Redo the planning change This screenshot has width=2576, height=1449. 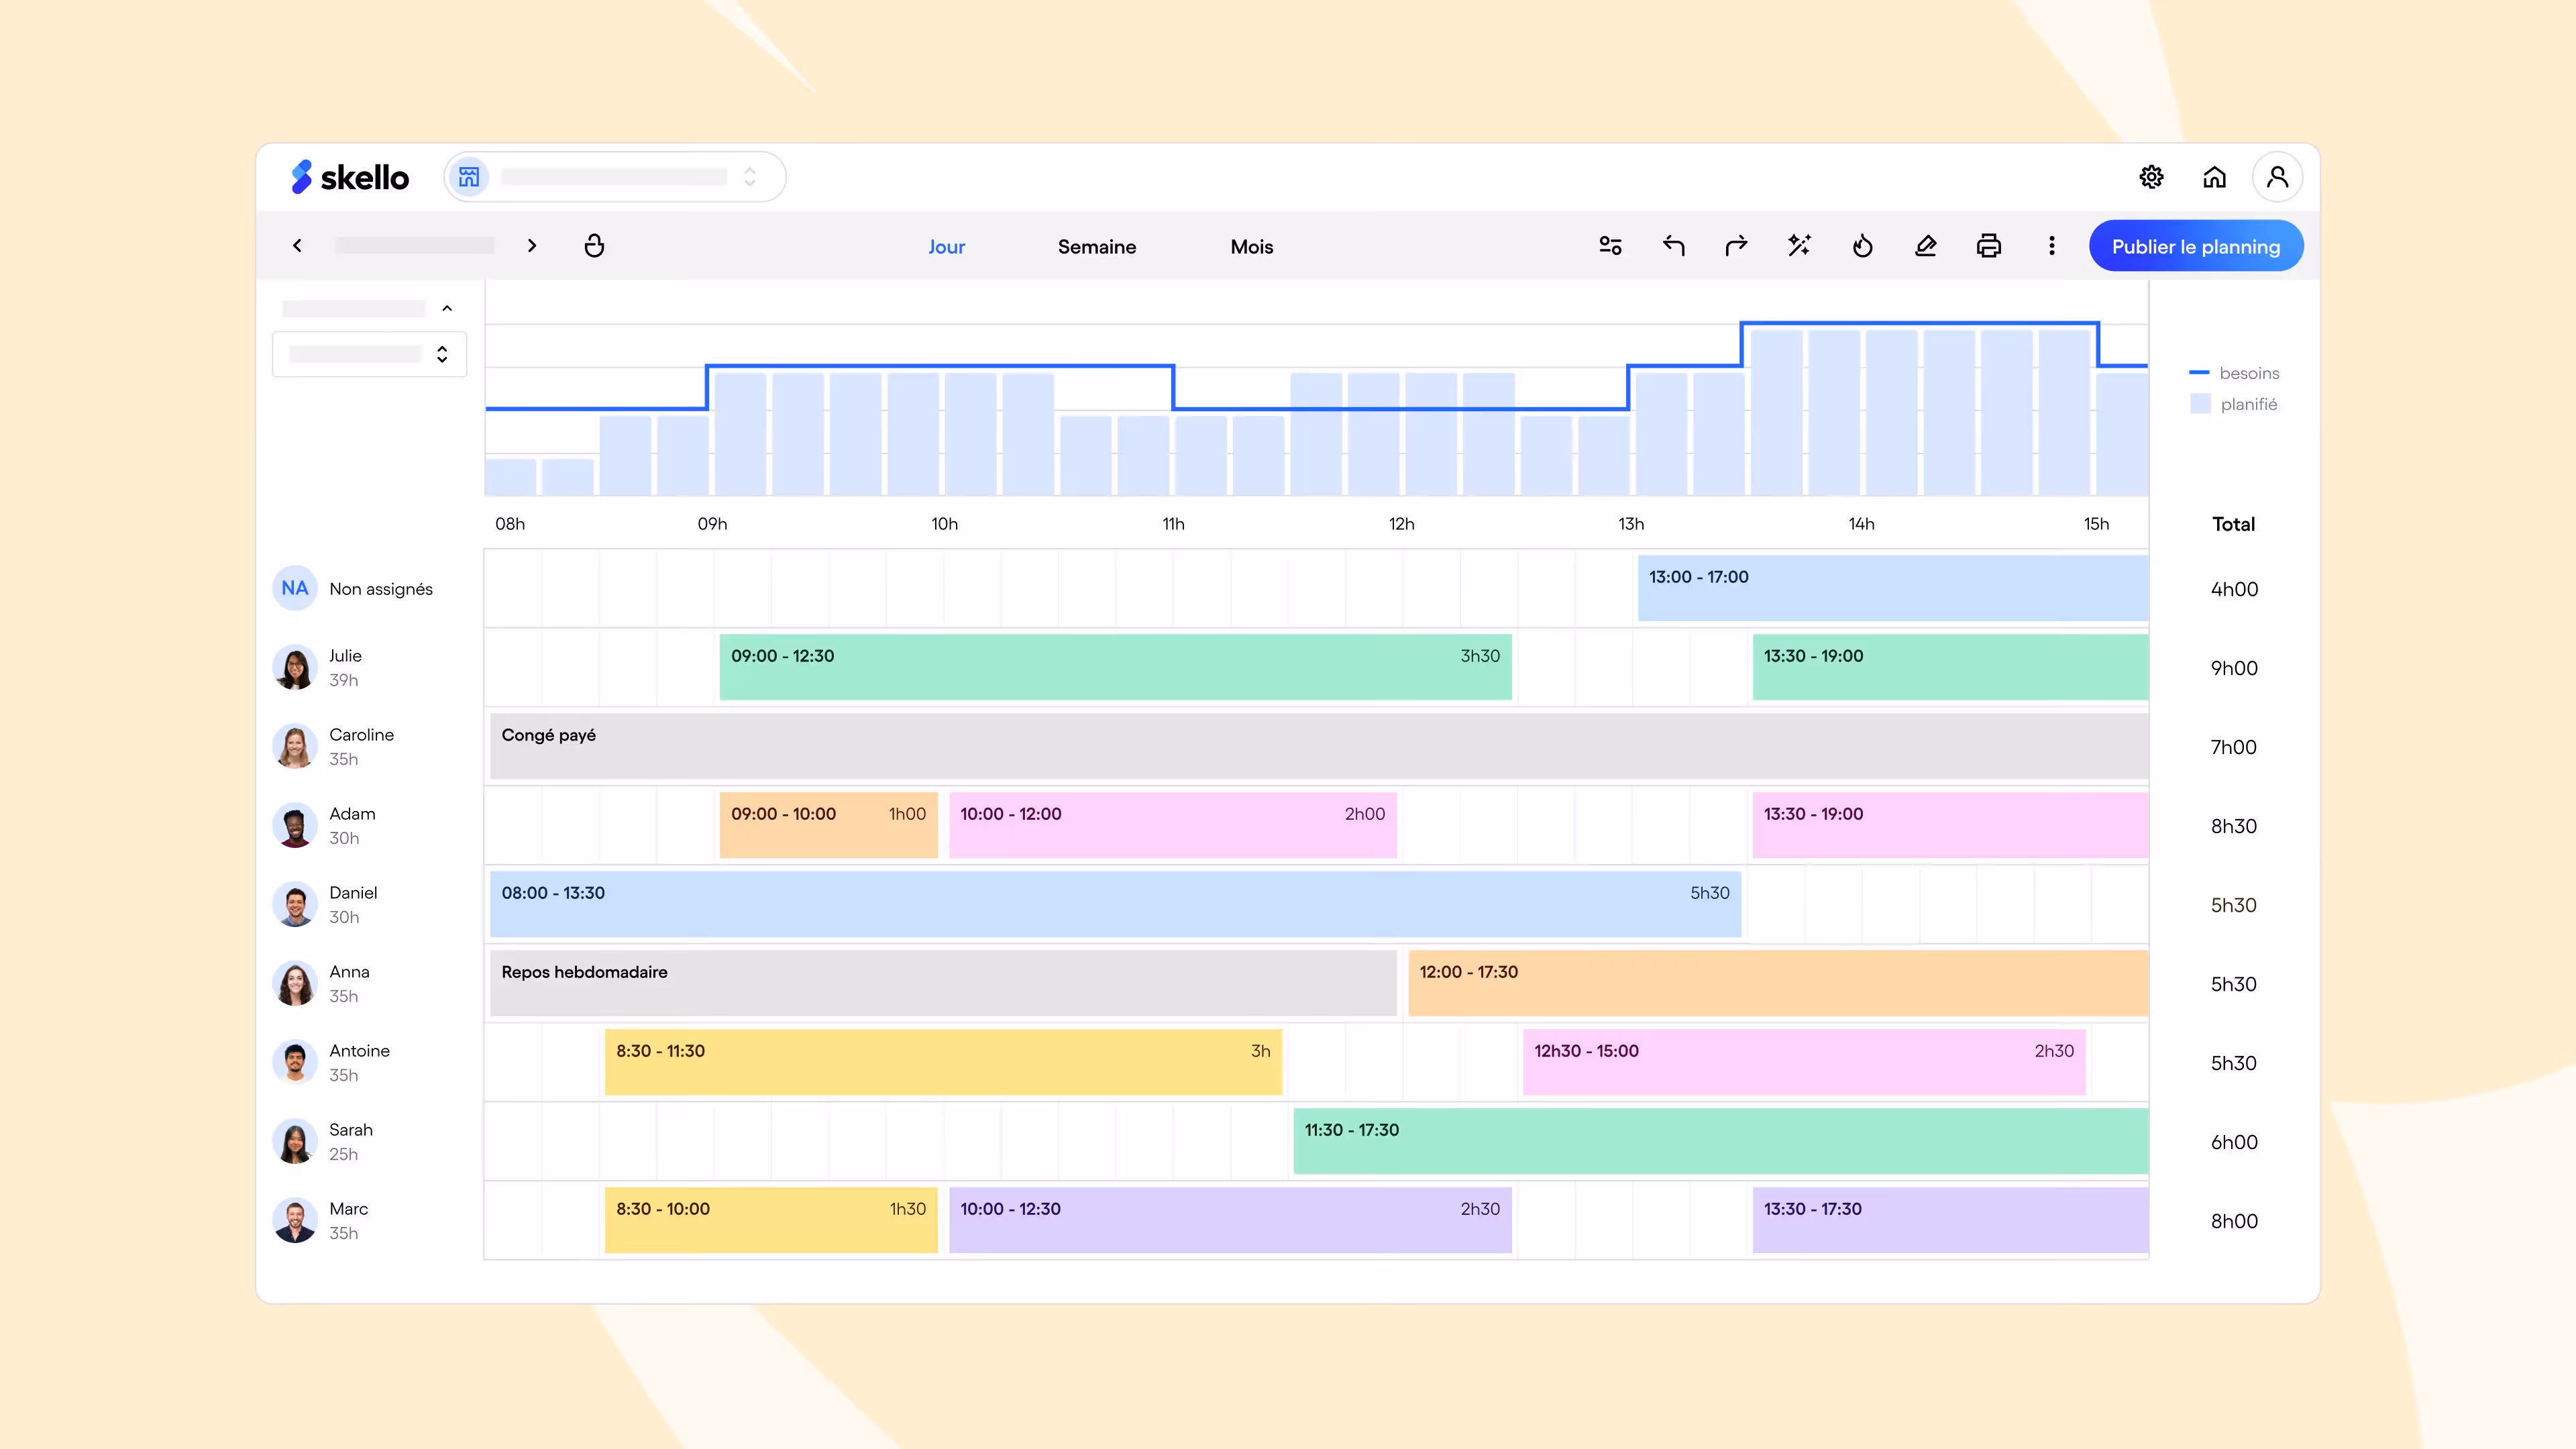click(1736, 246)
